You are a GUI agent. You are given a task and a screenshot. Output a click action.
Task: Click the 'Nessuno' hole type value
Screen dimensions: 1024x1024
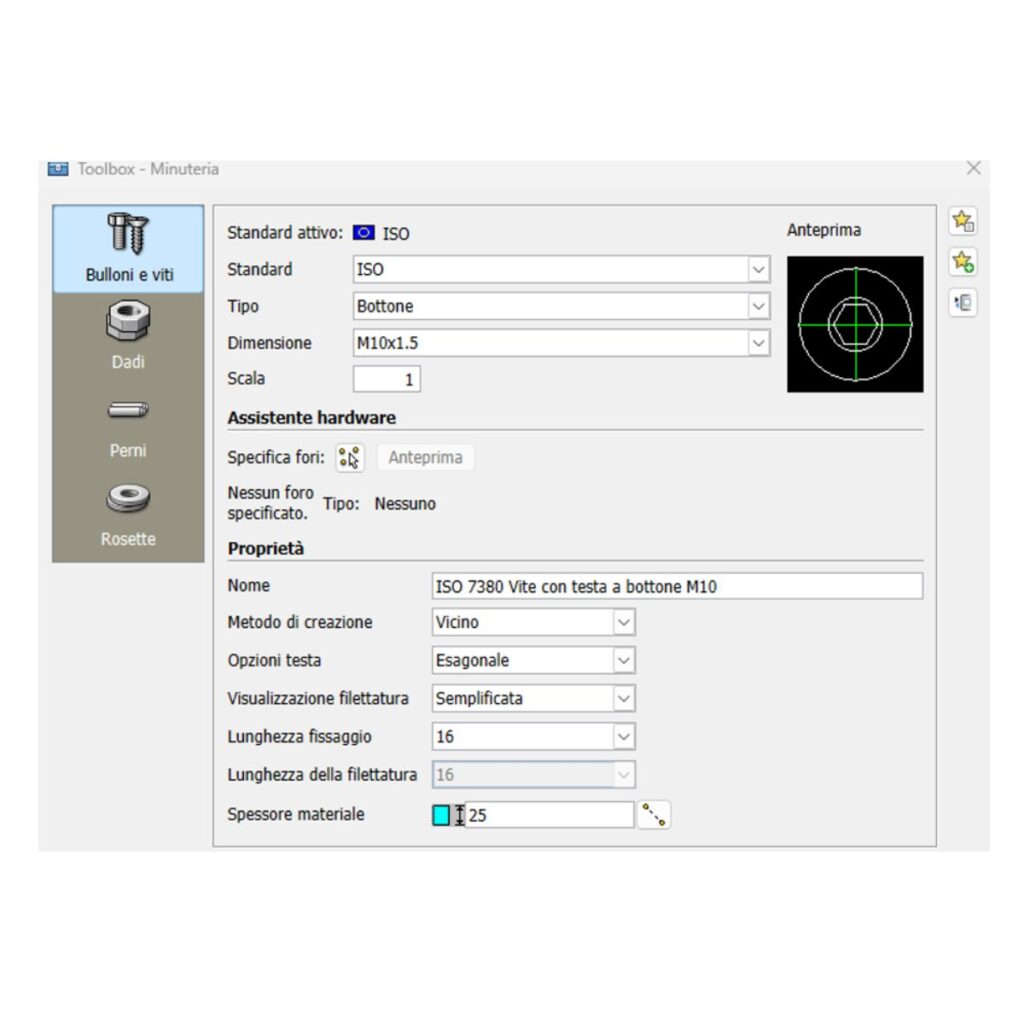pos(405,504)
